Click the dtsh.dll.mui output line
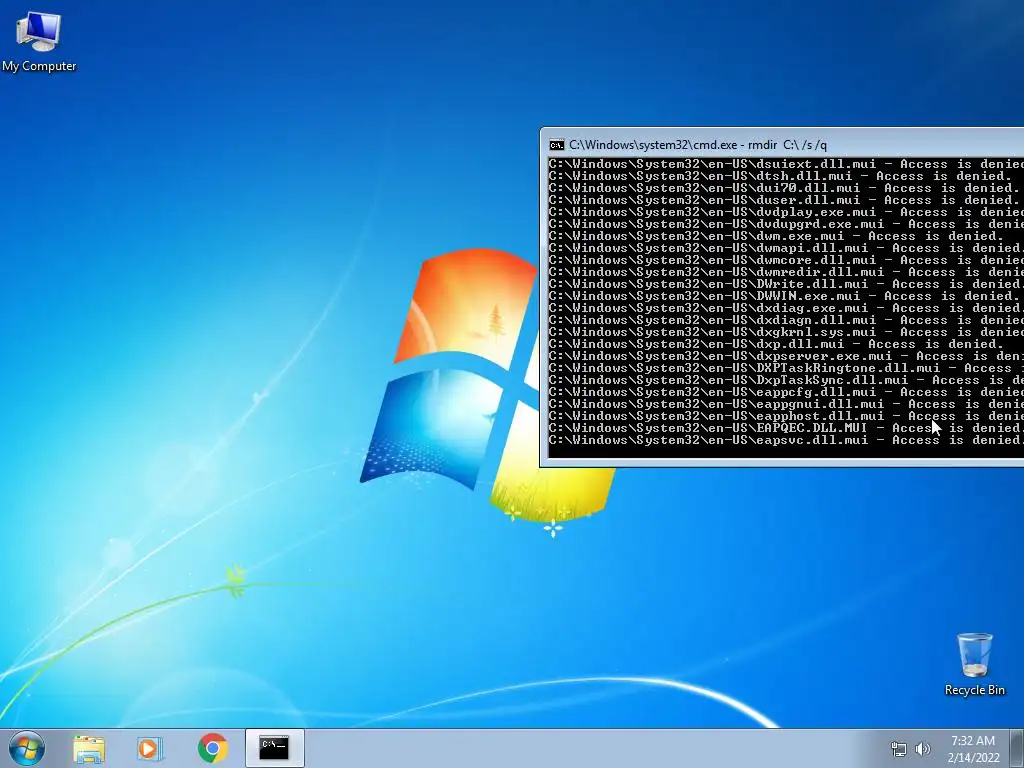Screen dimensions: 1024x768 [780, 176]
